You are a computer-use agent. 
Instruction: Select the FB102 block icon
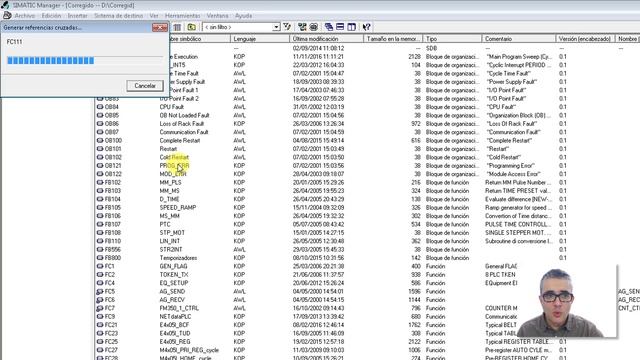(100, 182)
